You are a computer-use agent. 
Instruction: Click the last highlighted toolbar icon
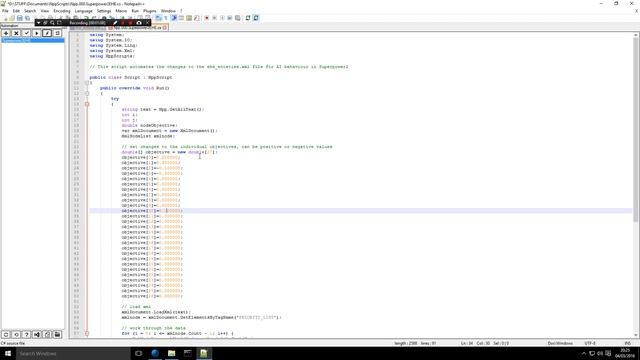tap(256, 18)
